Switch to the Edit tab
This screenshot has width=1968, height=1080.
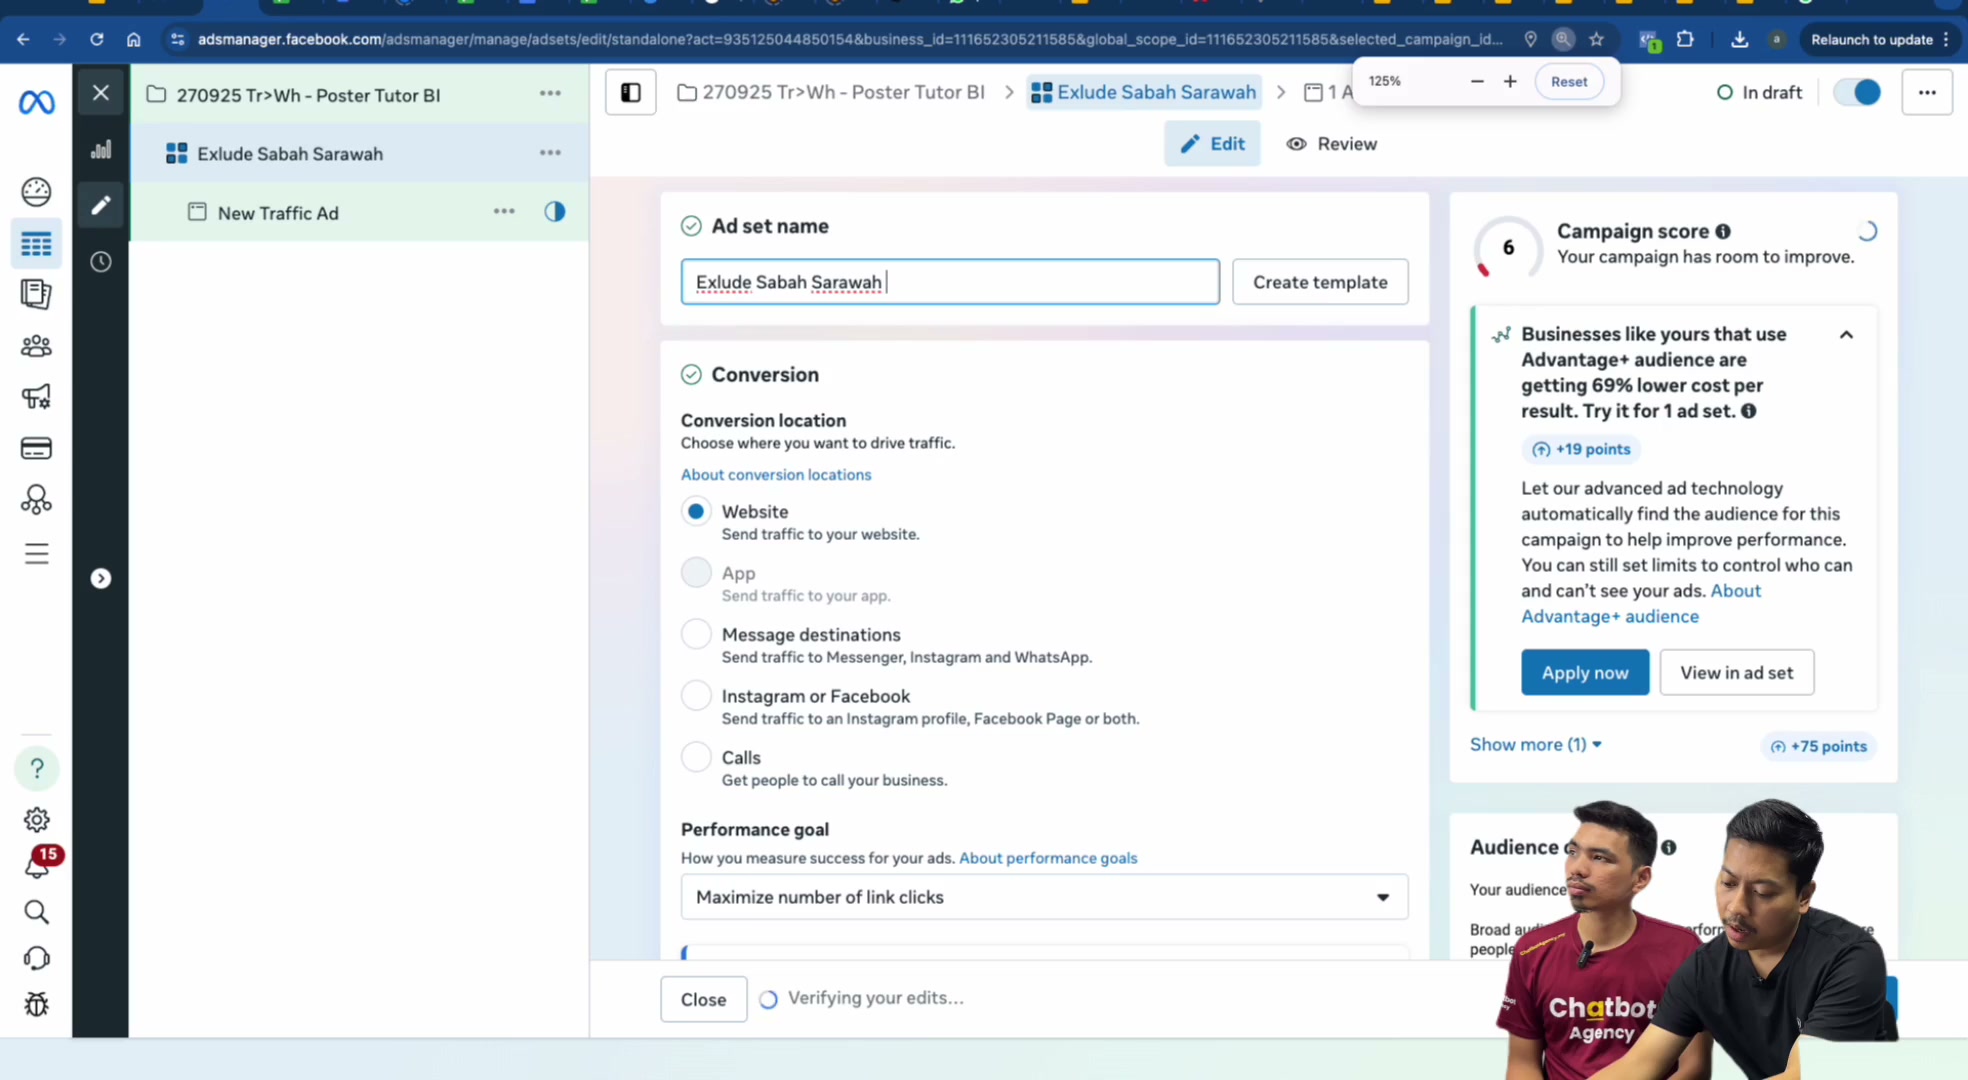click(1212, 144)
